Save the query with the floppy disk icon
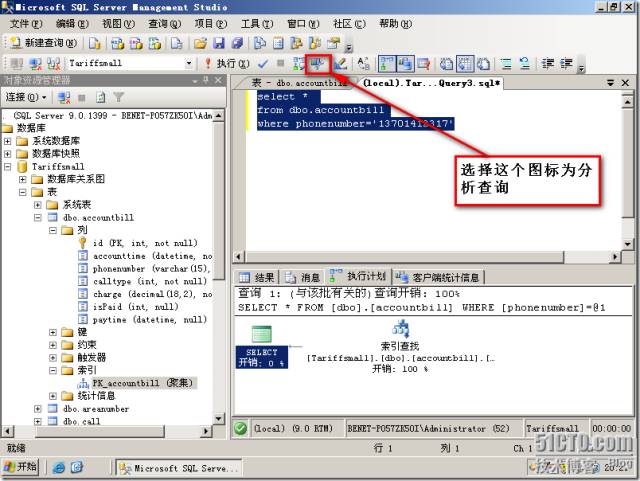Image resolution: width=640 pixels, height=481 pixels. pos(219,43)
